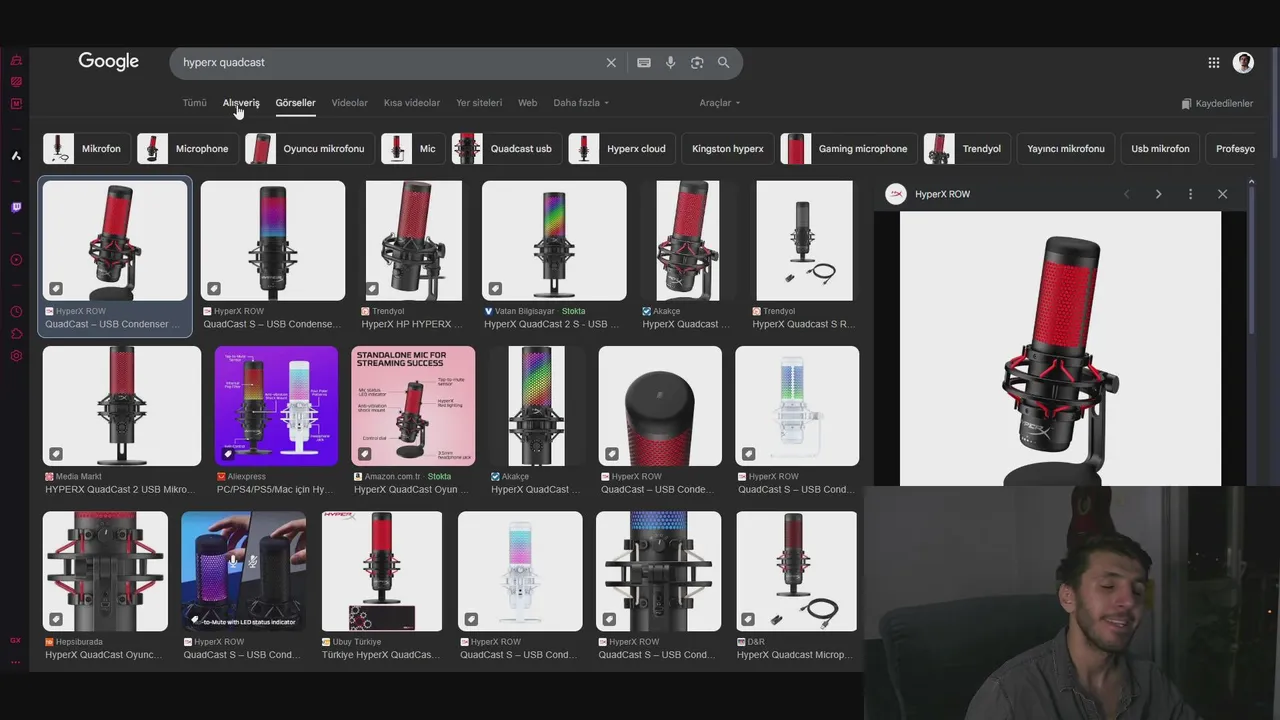Open the 'HYPERX QuadCast 2 USB Mikro...' link
Image resolution: width=1280 pixels, height=720 pixels.
(x=119, y=490)
